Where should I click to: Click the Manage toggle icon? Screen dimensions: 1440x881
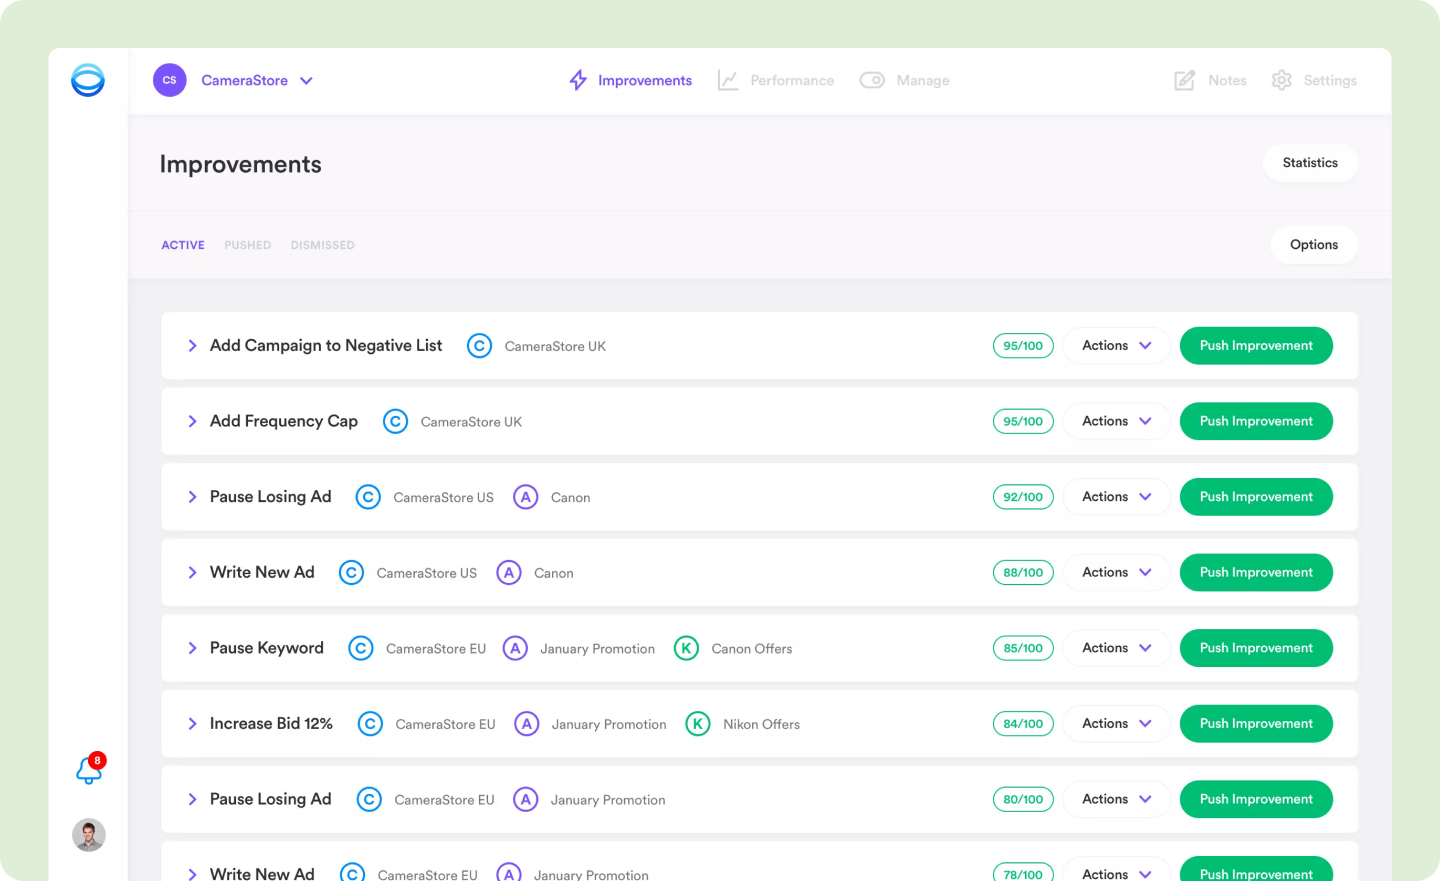coord(872,80)
